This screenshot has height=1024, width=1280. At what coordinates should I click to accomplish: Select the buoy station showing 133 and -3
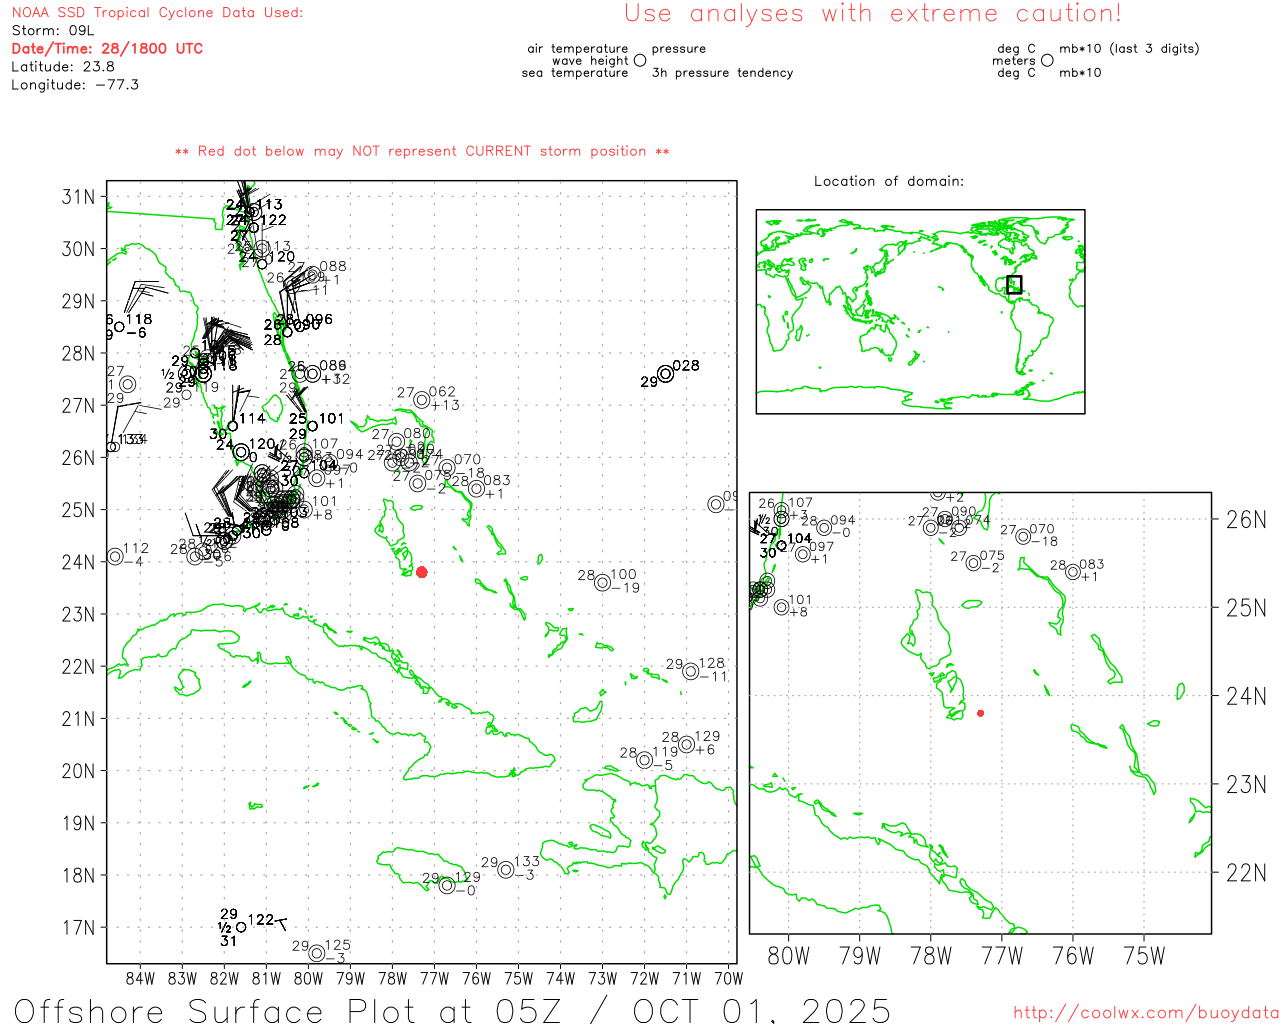coord(506,870)
